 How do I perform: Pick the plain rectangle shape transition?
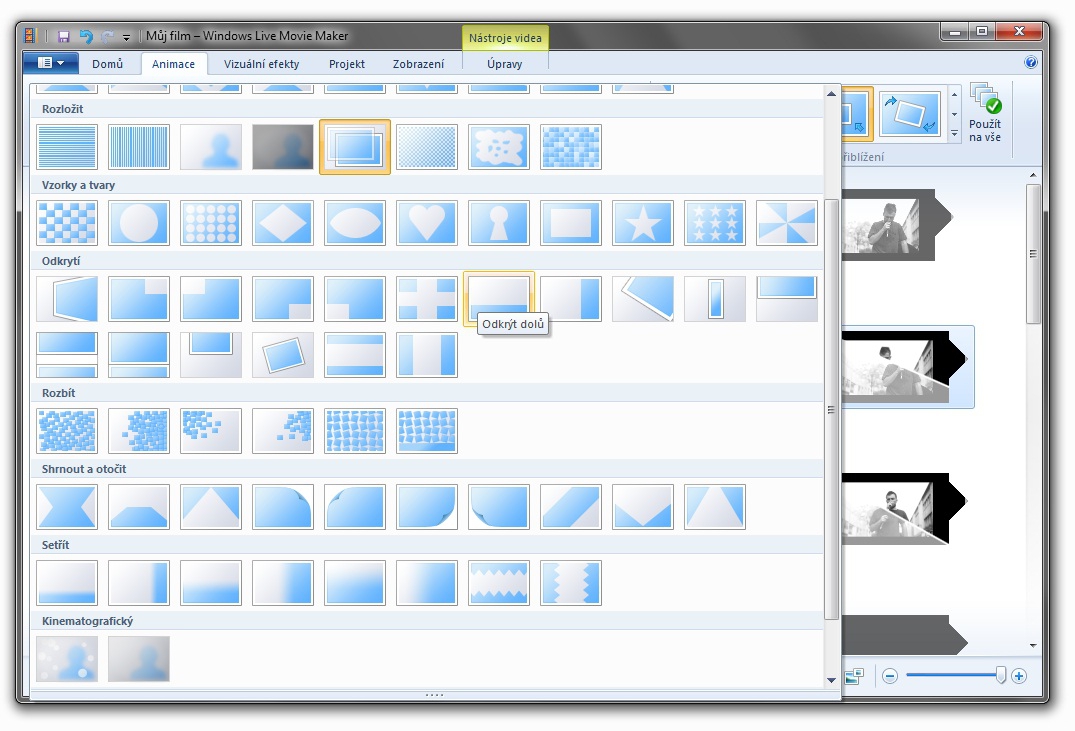[x=570, y=223]
